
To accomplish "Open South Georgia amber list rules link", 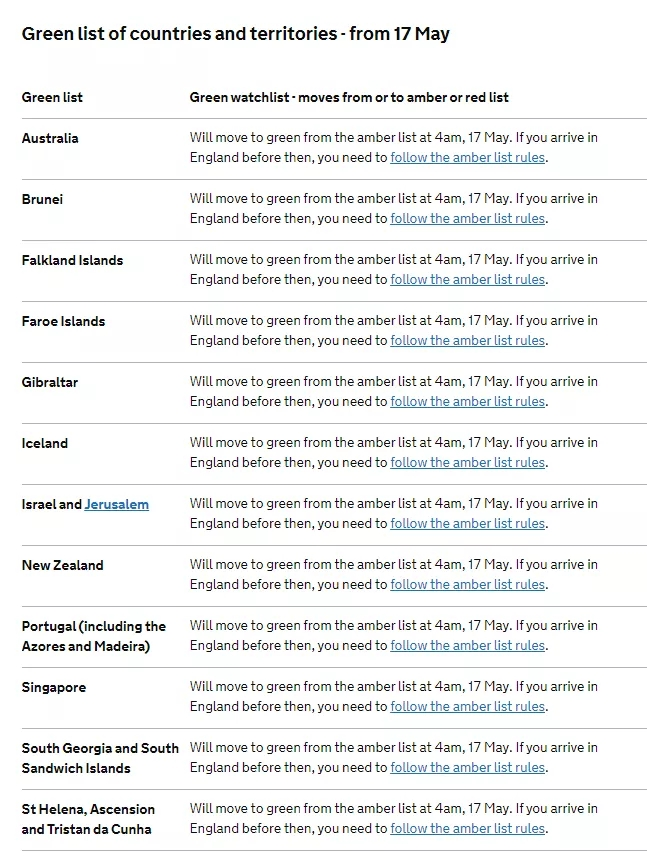I will (x=468, y=767).
